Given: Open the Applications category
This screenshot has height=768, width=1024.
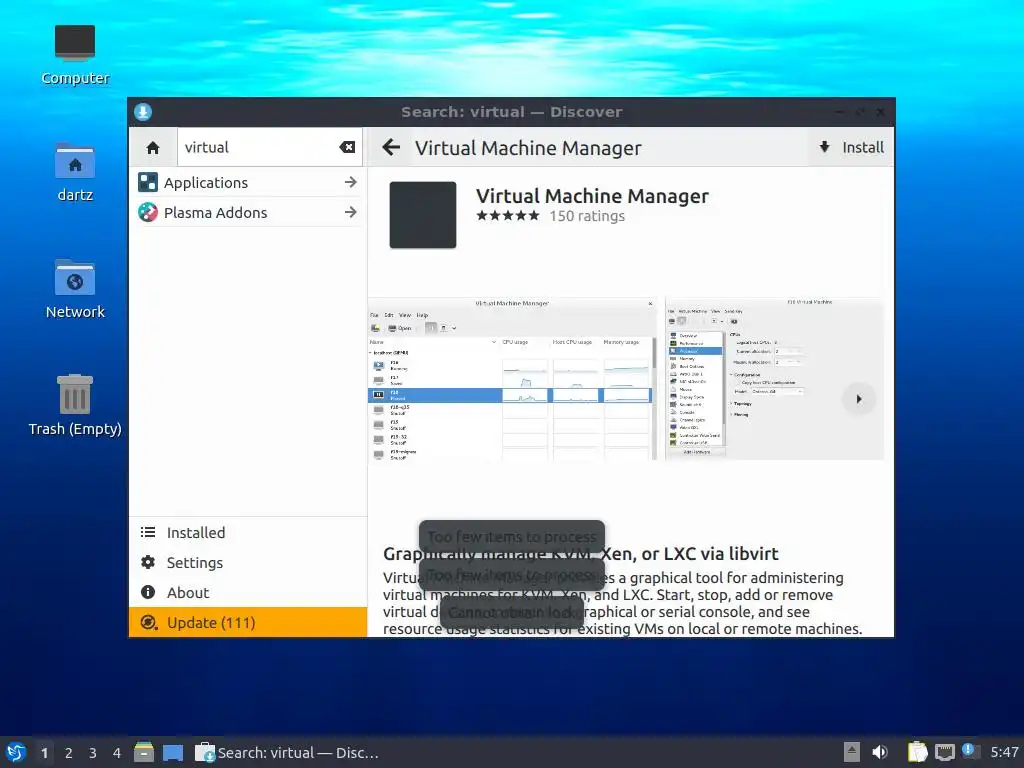Looking at the screenshot, I should (248, 183).
